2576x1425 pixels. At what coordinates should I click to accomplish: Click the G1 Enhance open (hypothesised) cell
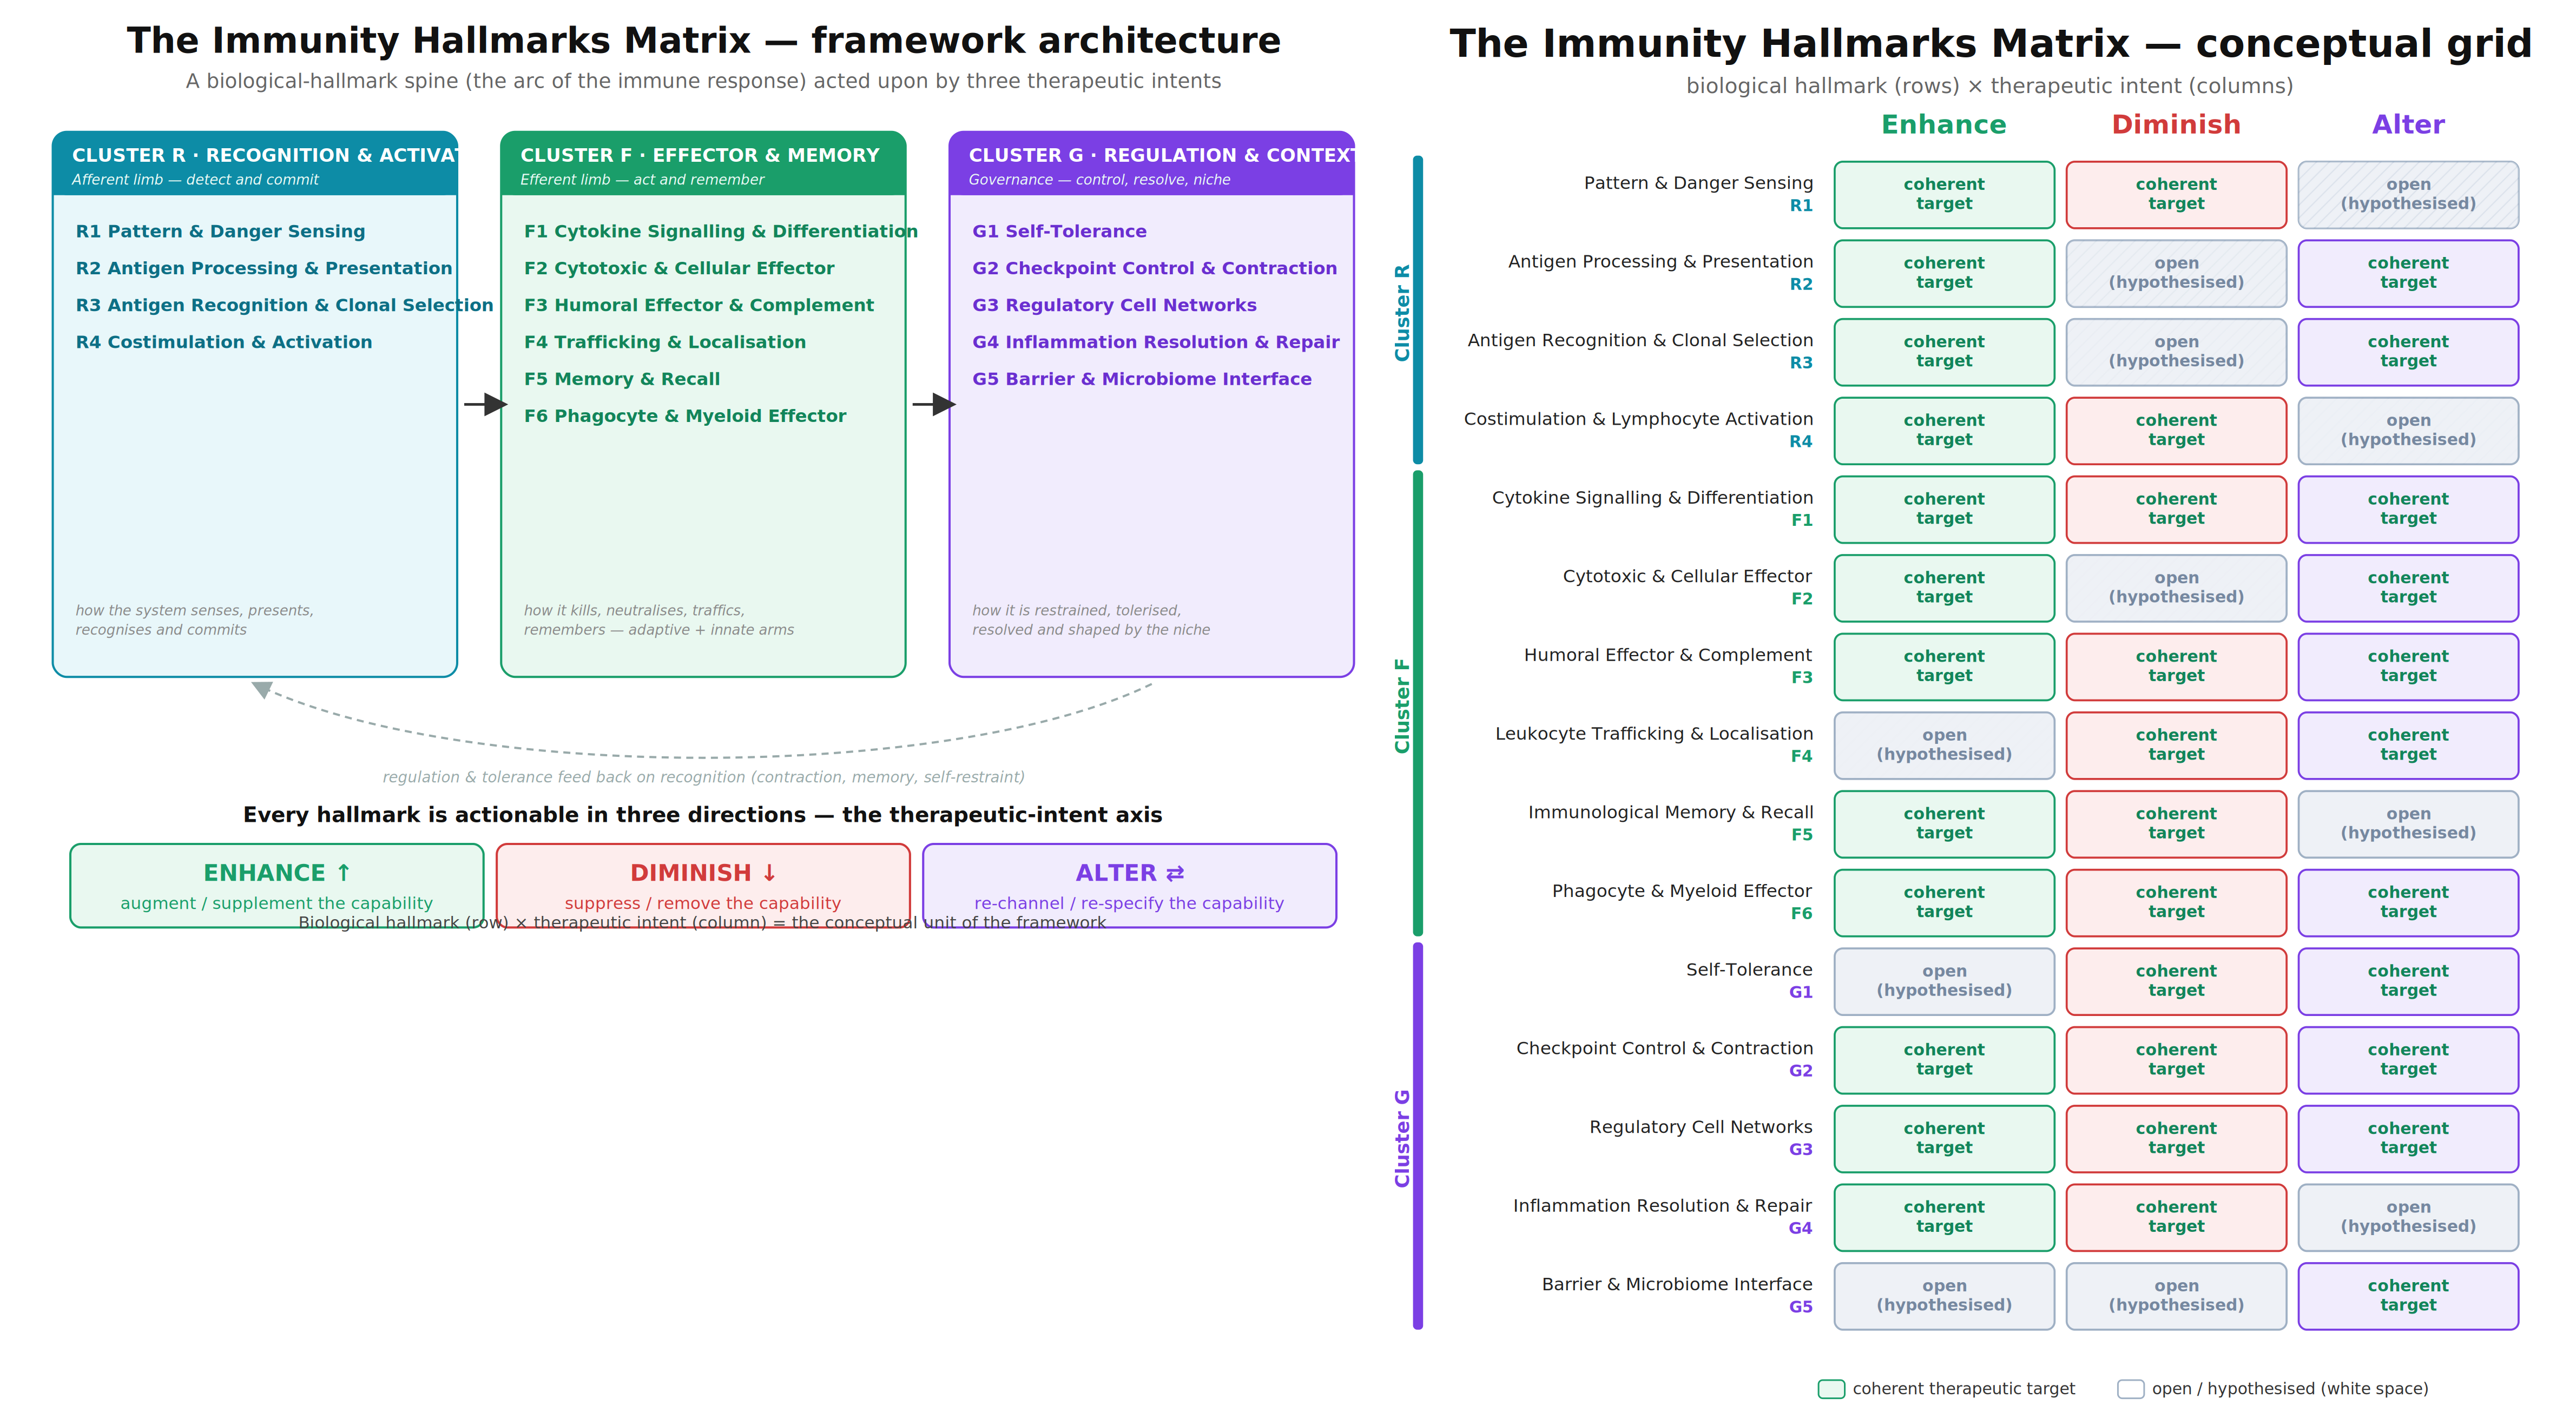coord(1944,981)
